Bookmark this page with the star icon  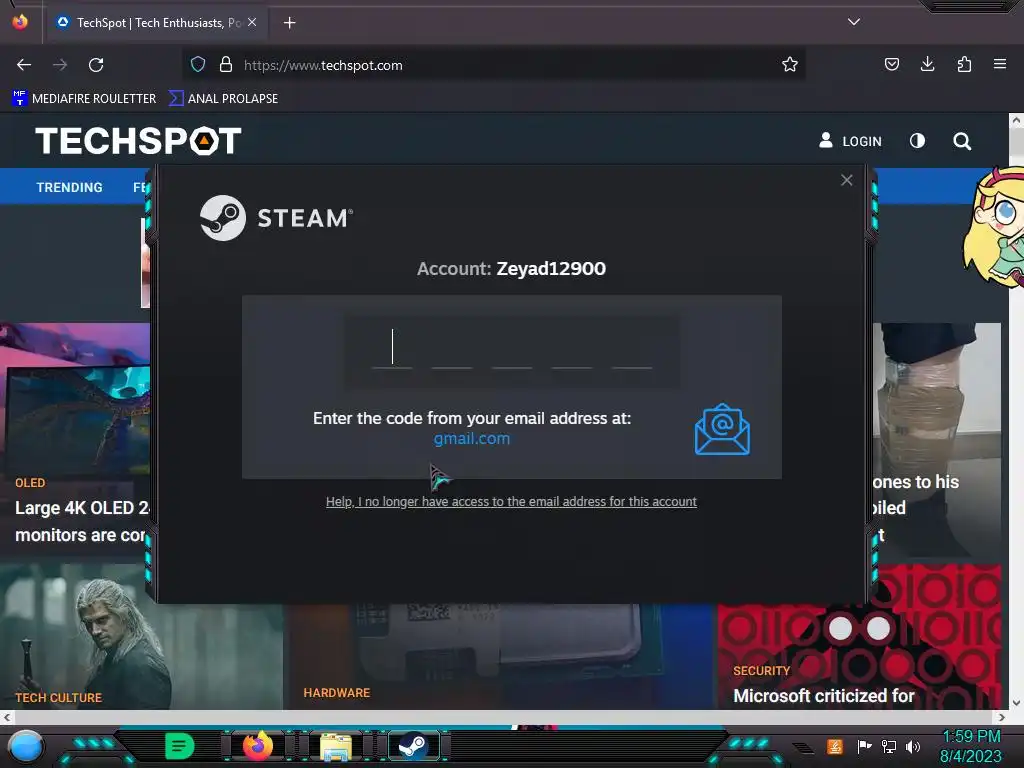coord(790,64)
